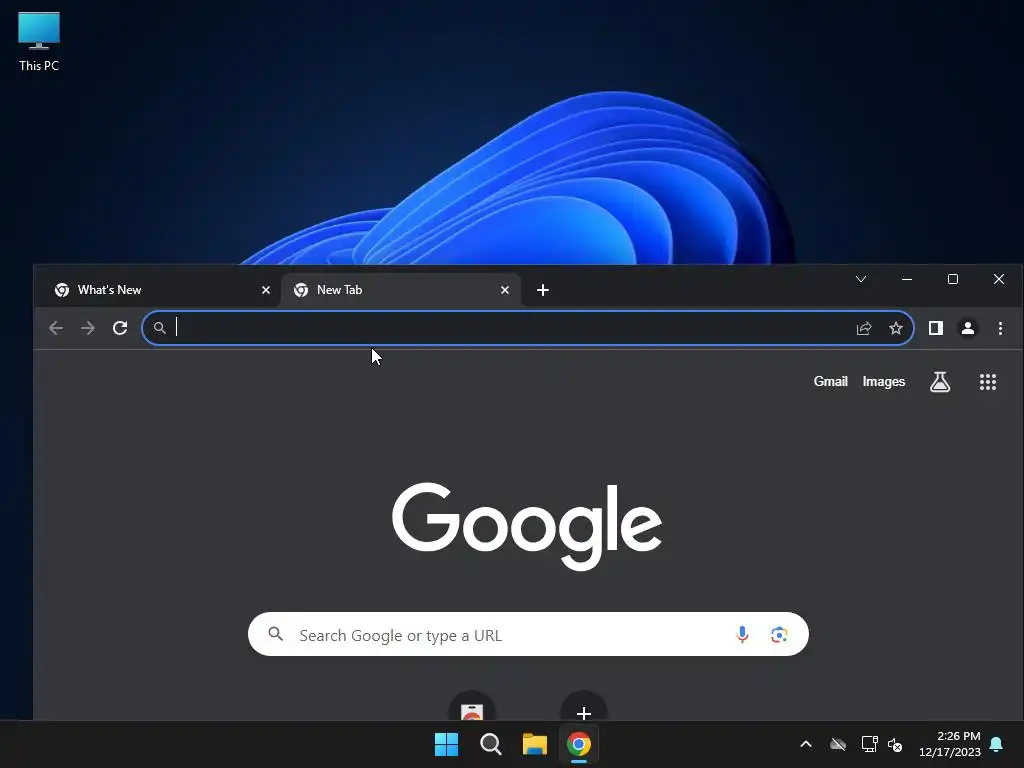Open File Explorer from taskbar
Screen dimensions: 1024x768
(534, 744)
